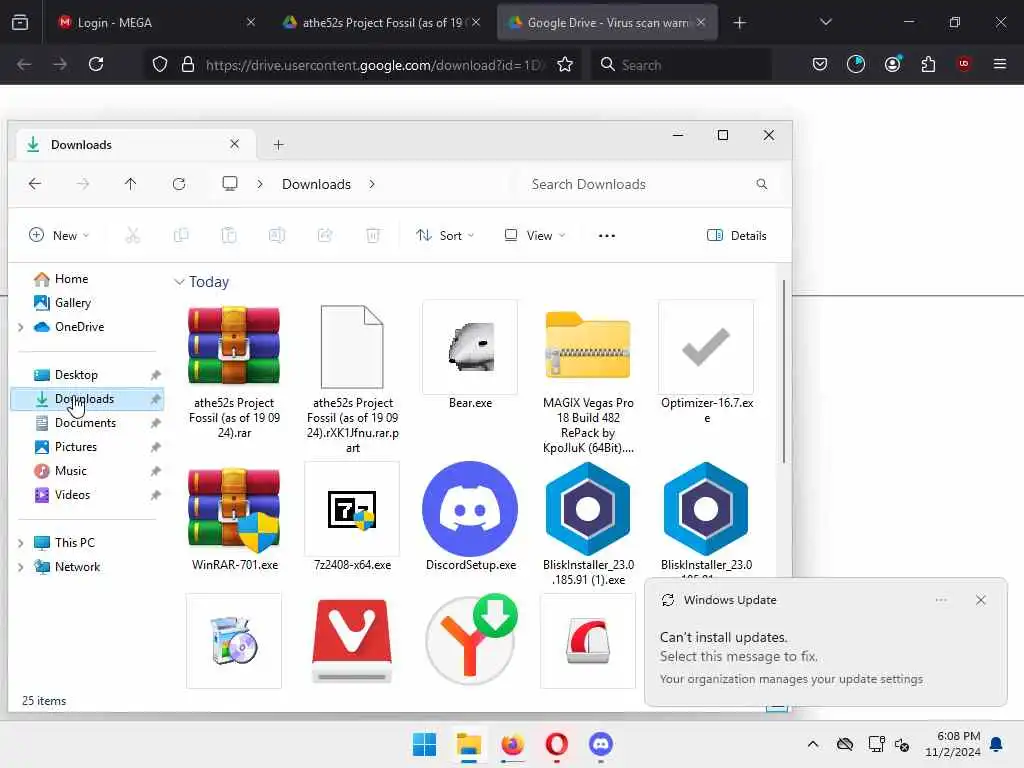Open the Firefox extensions puzzle icon
The height and width of the screenshot is (768, 1024).
(x=928, y=64)
